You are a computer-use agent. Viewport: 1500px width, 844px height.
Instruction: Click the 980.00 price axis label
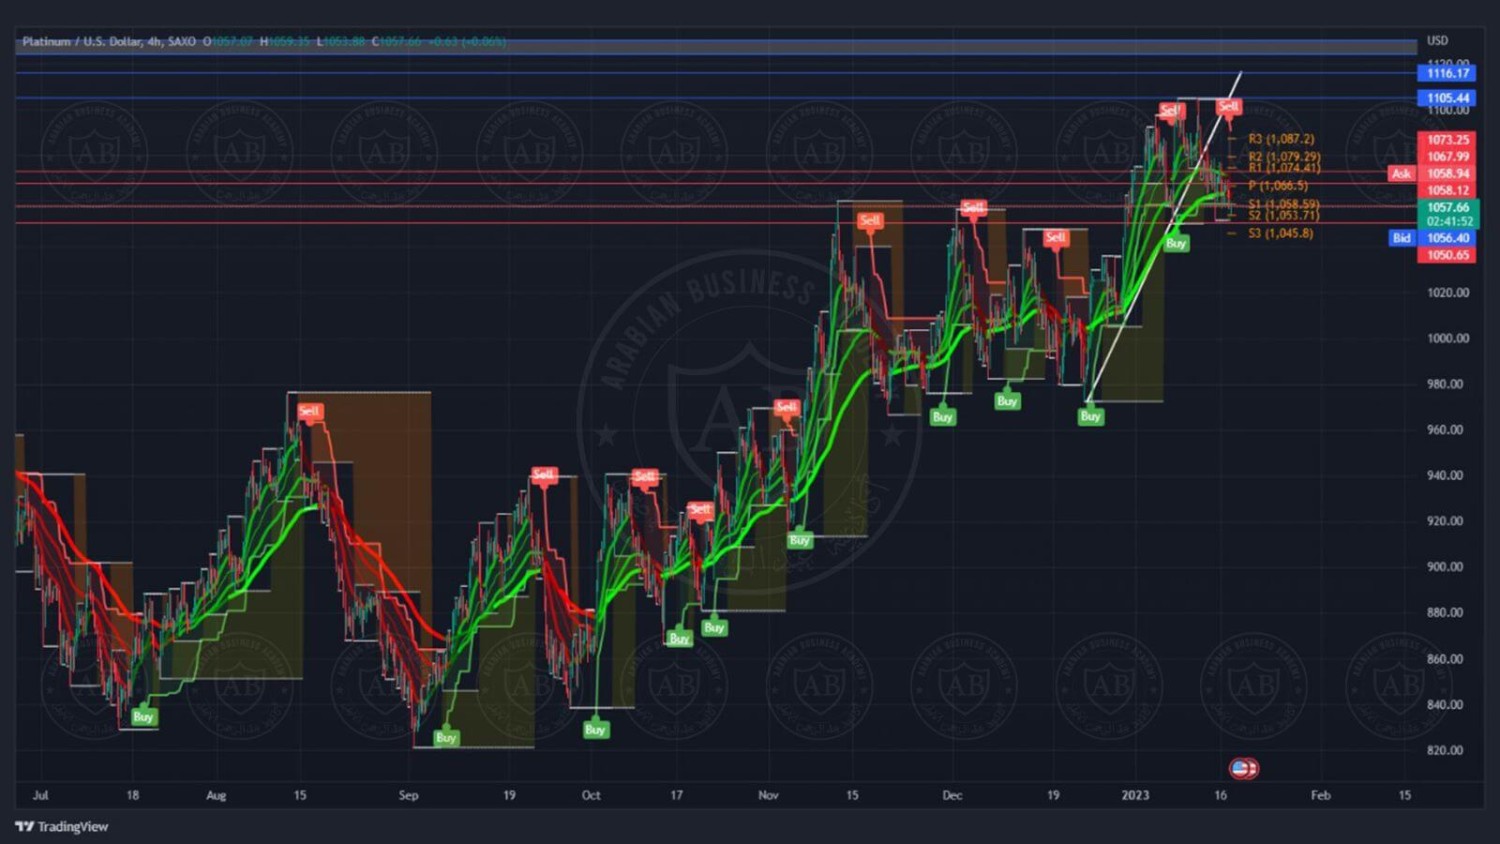coord(1445,384)
